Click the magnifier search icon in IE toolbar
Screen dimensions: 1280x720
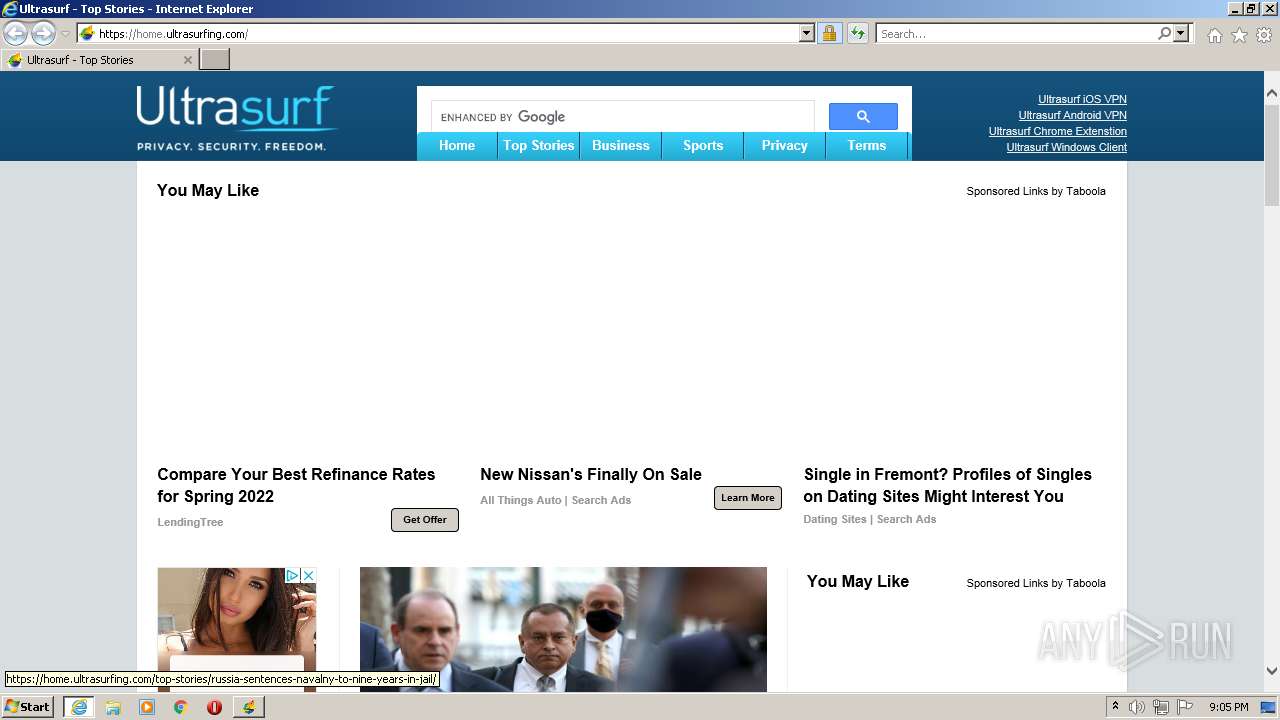(1164, 34)
